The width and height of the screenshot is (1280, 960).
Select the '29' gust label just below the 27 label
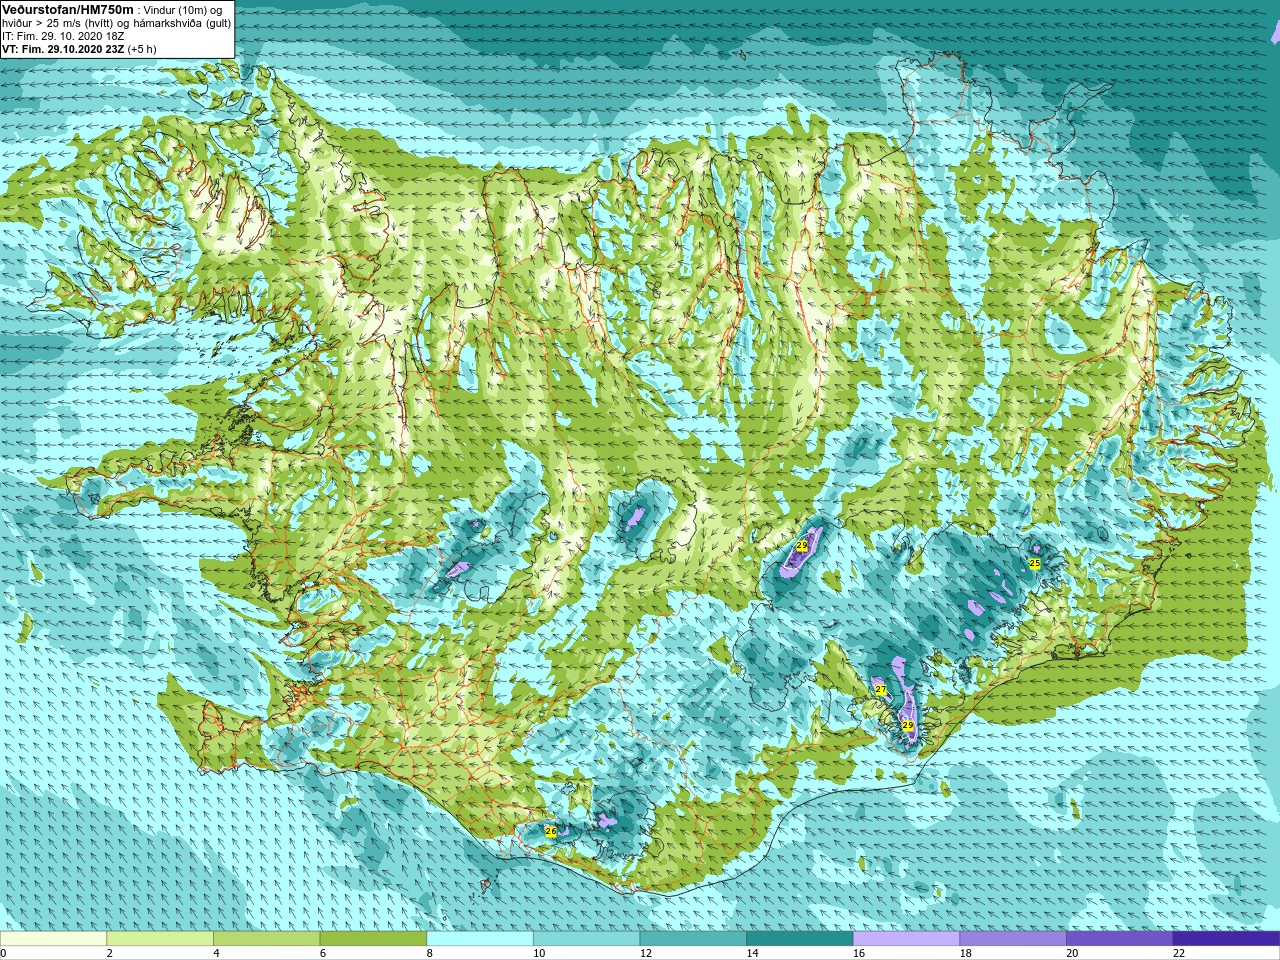pos(907,725)
